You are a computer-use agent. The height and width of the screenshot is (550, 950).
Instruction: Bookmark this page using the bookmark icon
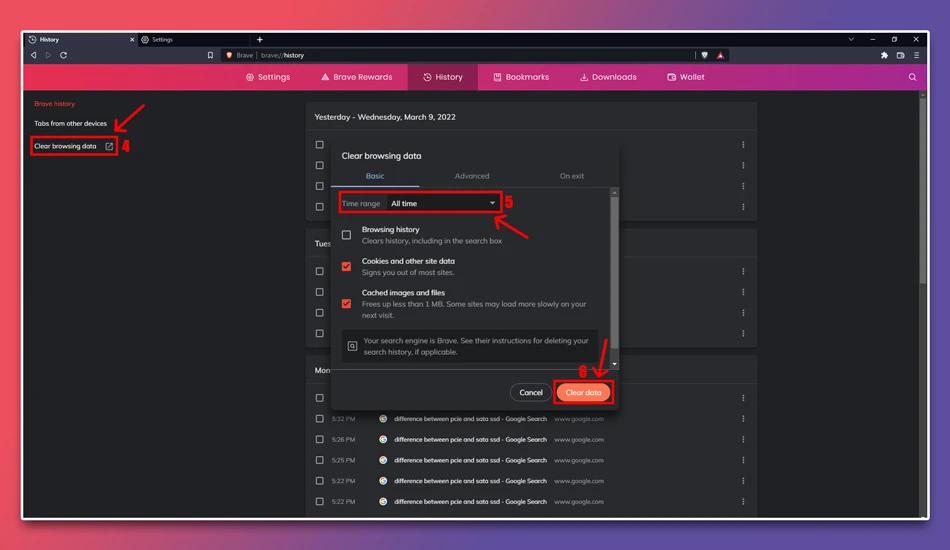[210, 55]
